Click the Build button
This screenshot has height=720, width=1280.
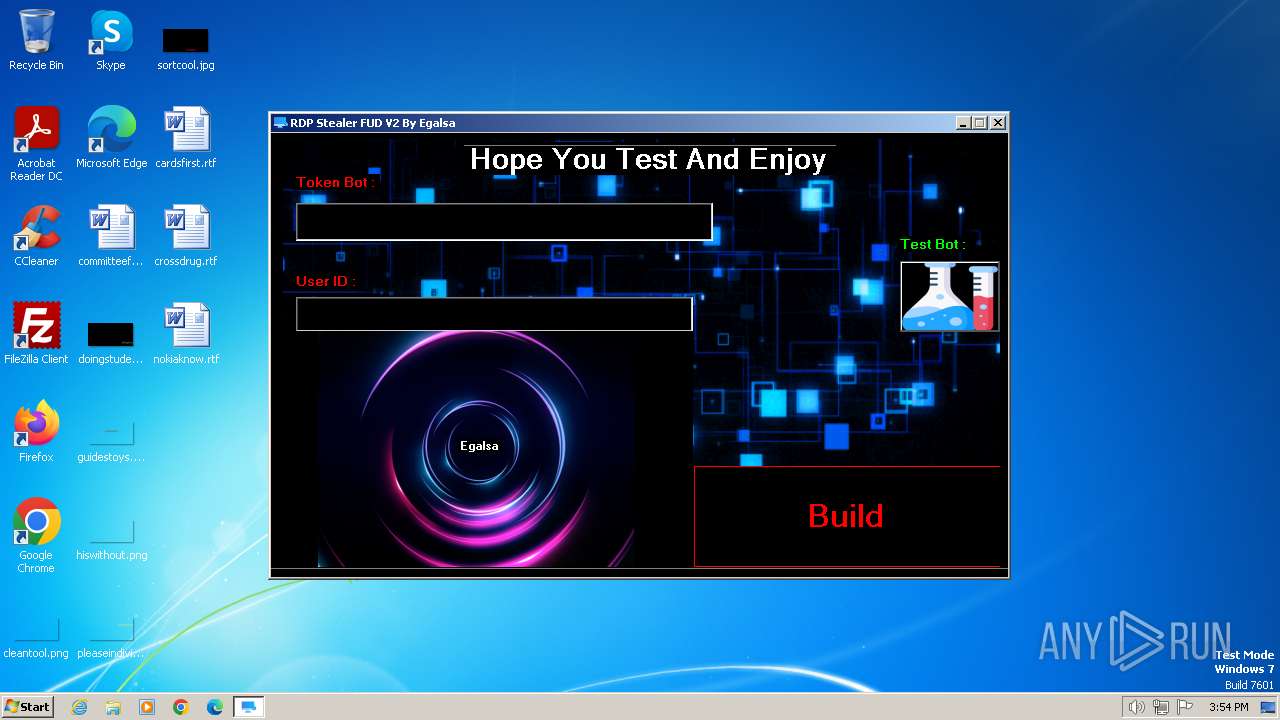click(847, 516)
